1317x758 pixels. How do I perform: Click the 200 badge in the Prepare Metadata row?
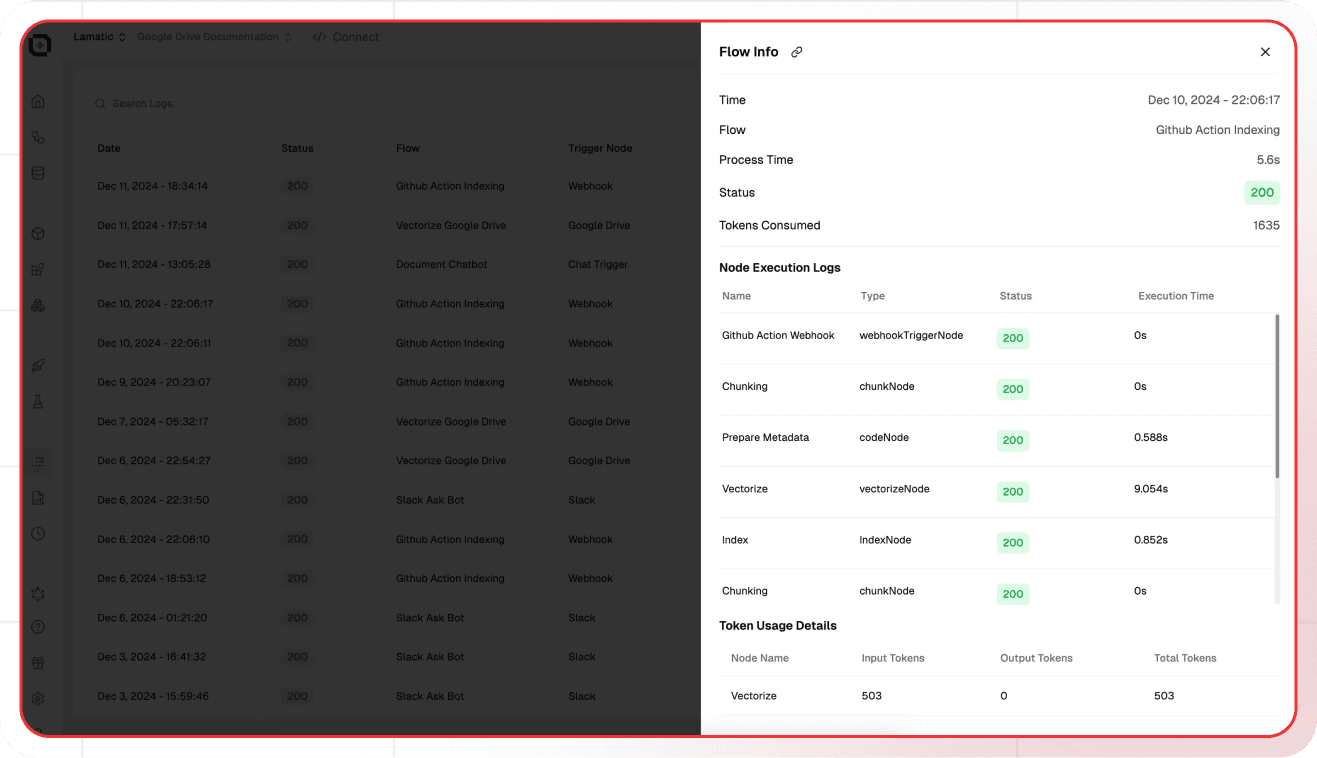tap(1013, 440)
